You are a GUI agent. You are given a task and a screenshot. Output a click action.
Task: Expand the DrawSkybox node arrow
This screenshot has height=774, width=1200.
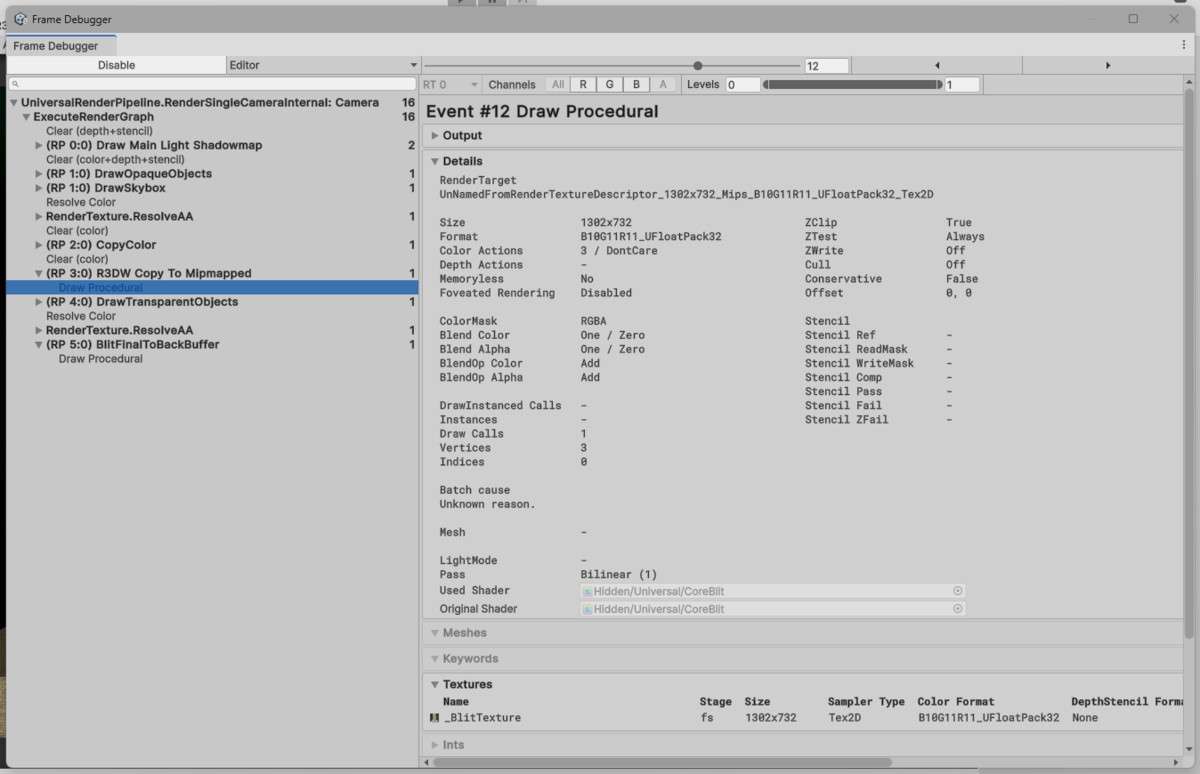(39, 188)
